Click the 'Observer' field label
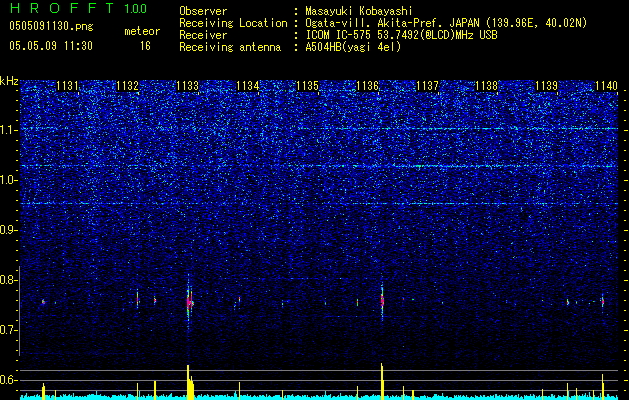Viewport: 629px width, 400px height. pyautogui.click(x=203, y=11)
